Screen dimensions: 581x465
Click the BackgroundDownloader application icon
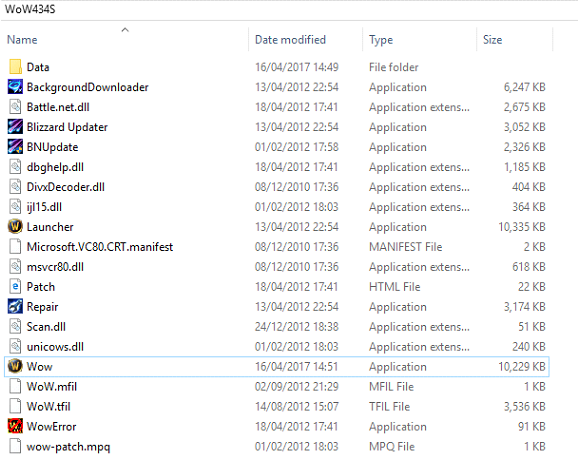click(x=15, y=87)
